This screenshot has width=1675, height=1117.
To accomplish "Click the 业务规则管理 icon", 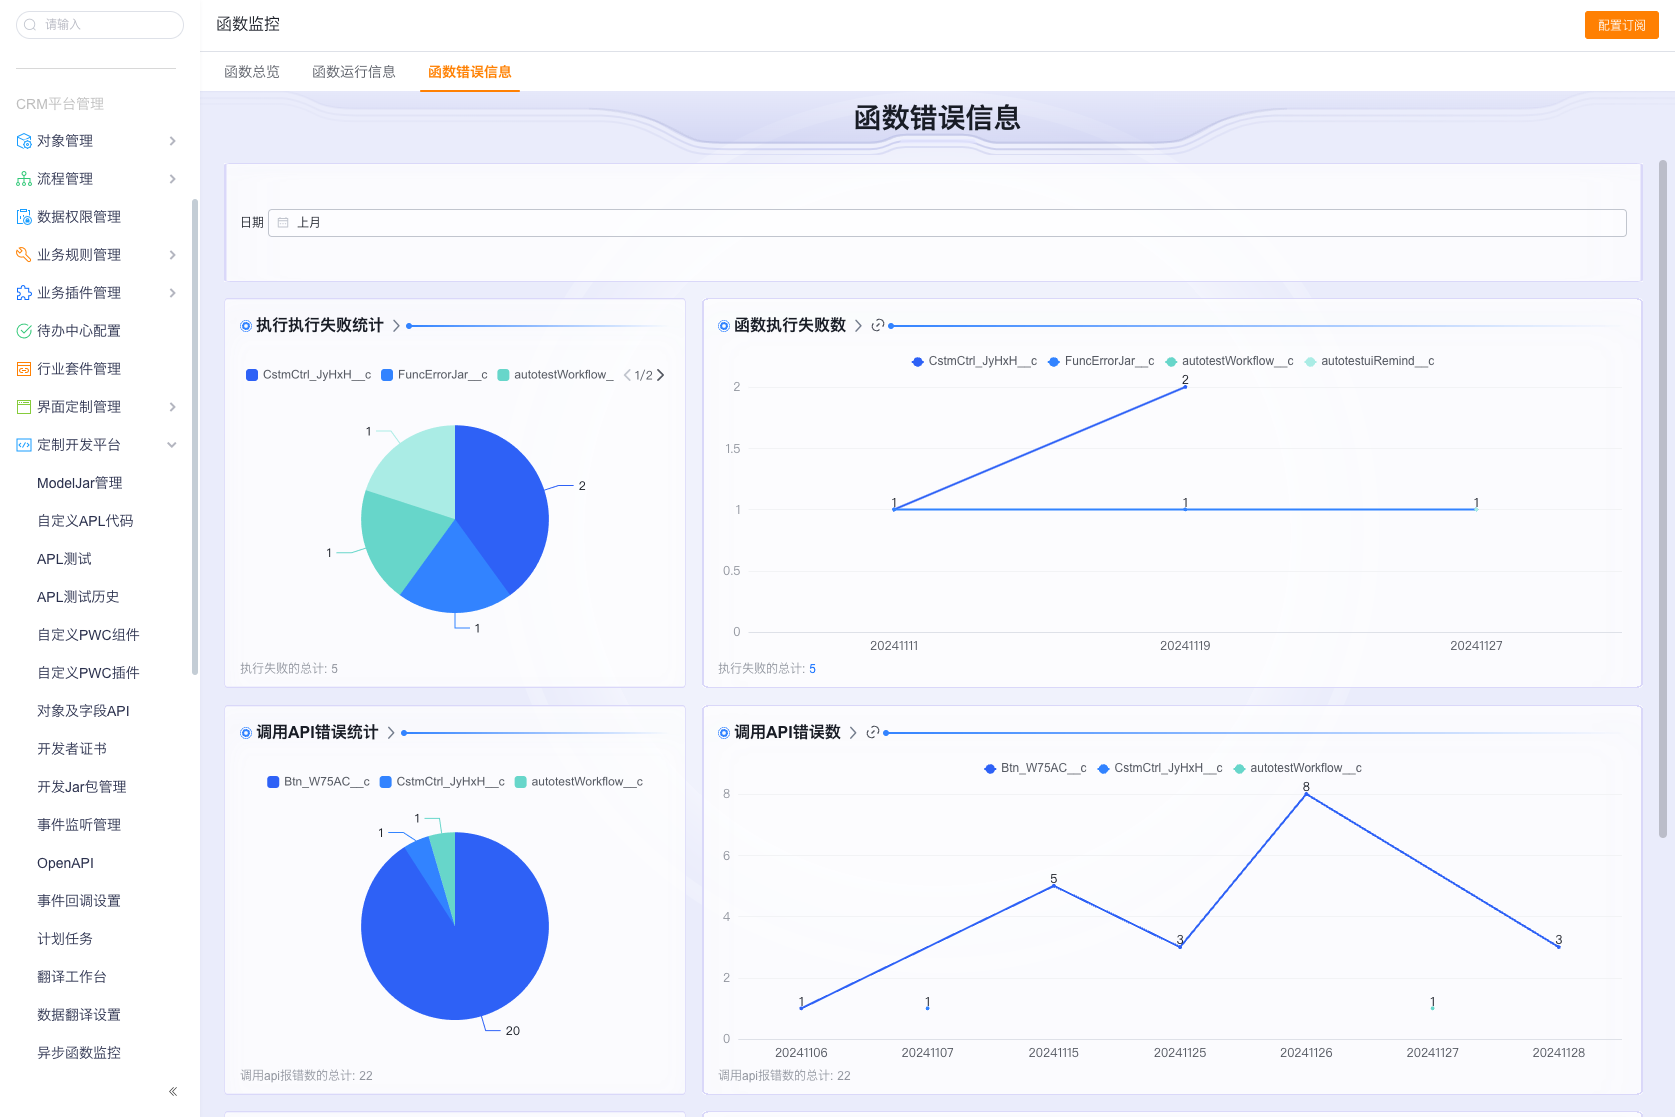I will (24, 255).
